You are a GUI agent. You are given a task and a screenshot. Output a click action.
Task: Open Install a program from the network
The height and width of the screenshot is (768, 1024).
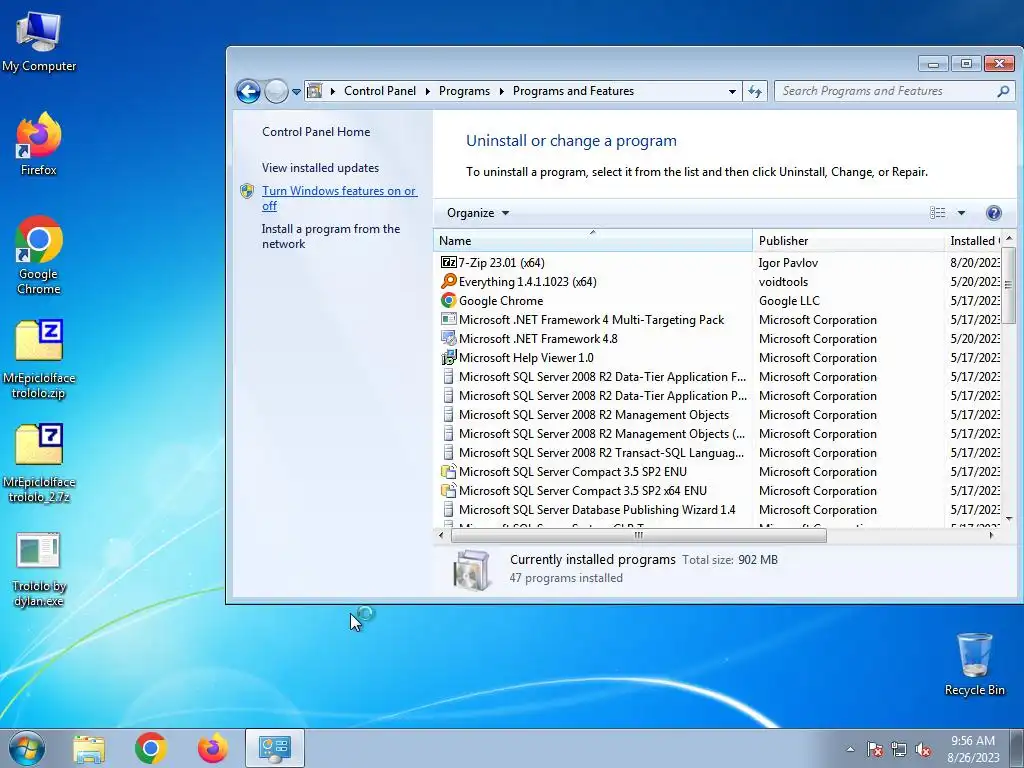(330, 236)
